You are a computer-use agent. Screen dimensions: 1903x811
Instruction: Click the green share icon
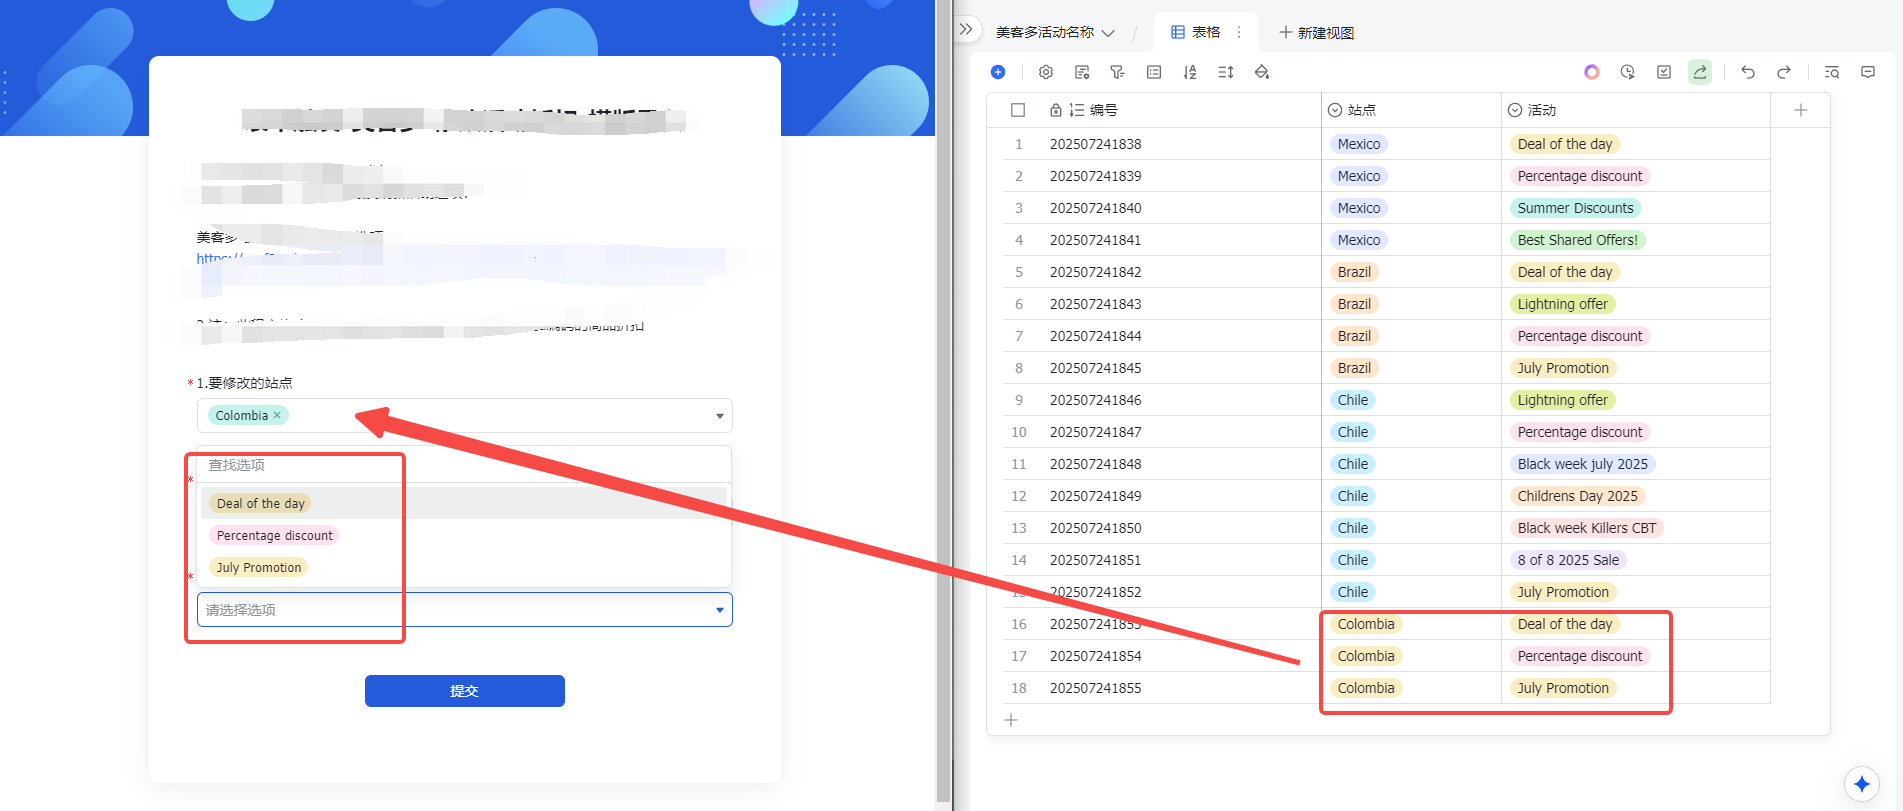1699,72
